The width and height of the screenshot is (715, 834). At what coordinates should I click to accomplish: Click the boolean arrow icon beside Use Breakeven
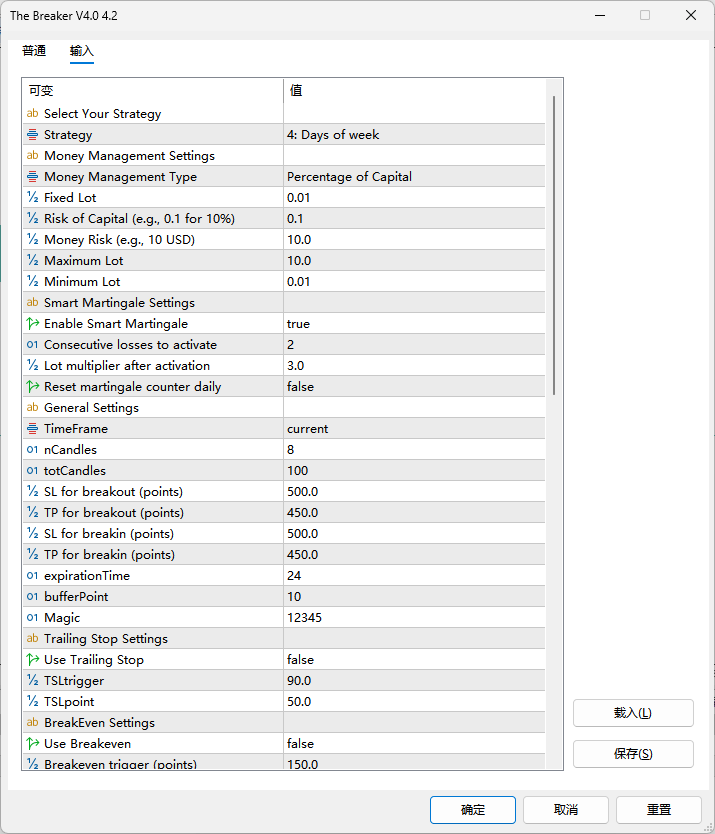(33, 744)
